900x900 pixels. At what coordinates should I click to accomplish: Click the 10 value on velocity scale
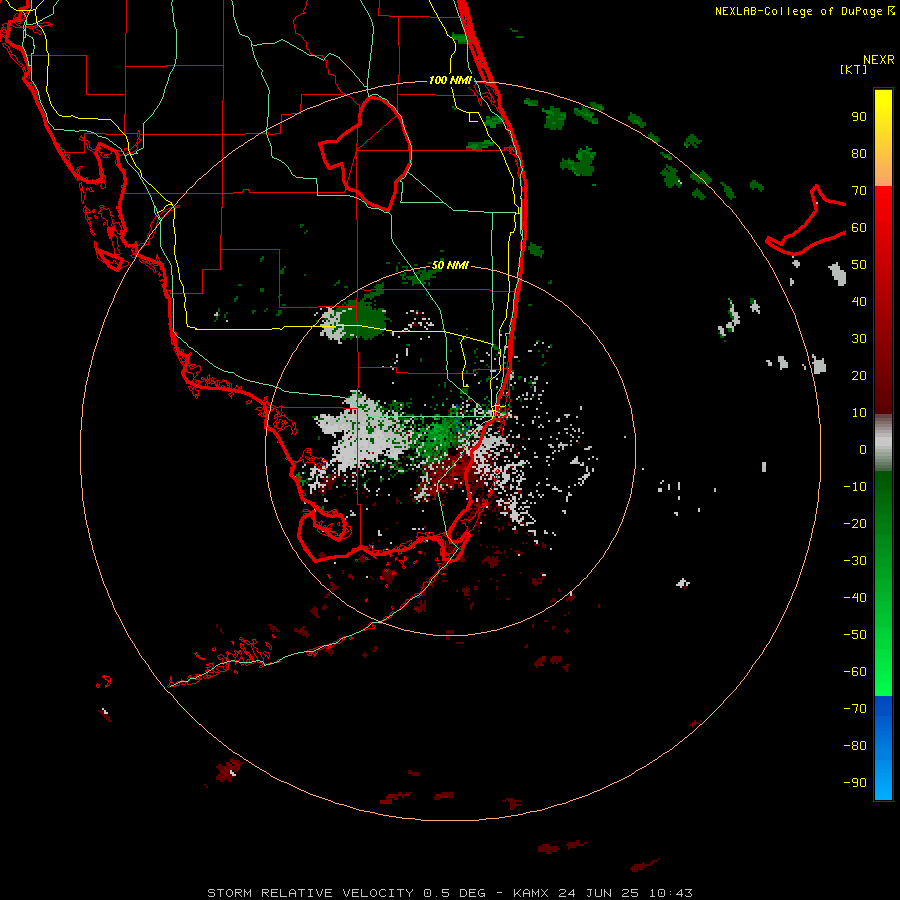859,413
